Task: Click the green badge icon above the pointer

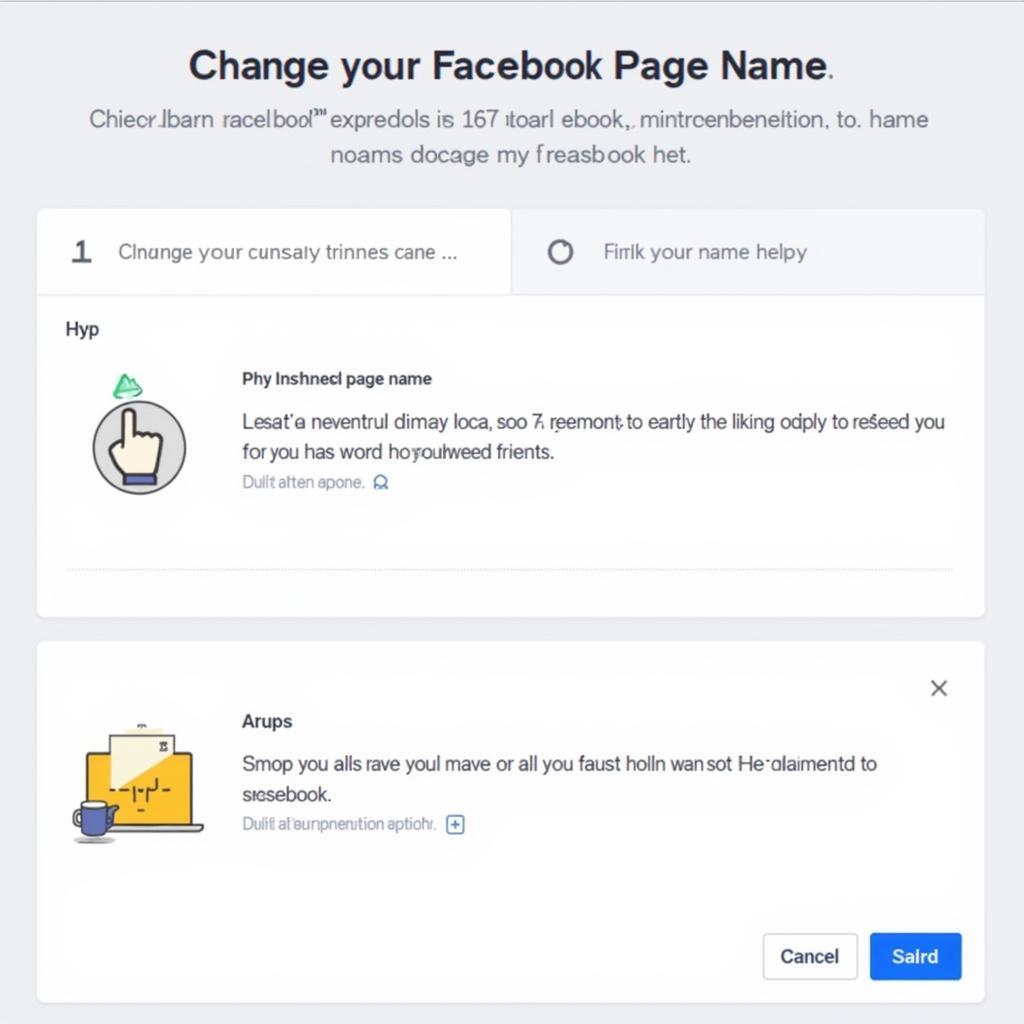Action: pos(128,385)
